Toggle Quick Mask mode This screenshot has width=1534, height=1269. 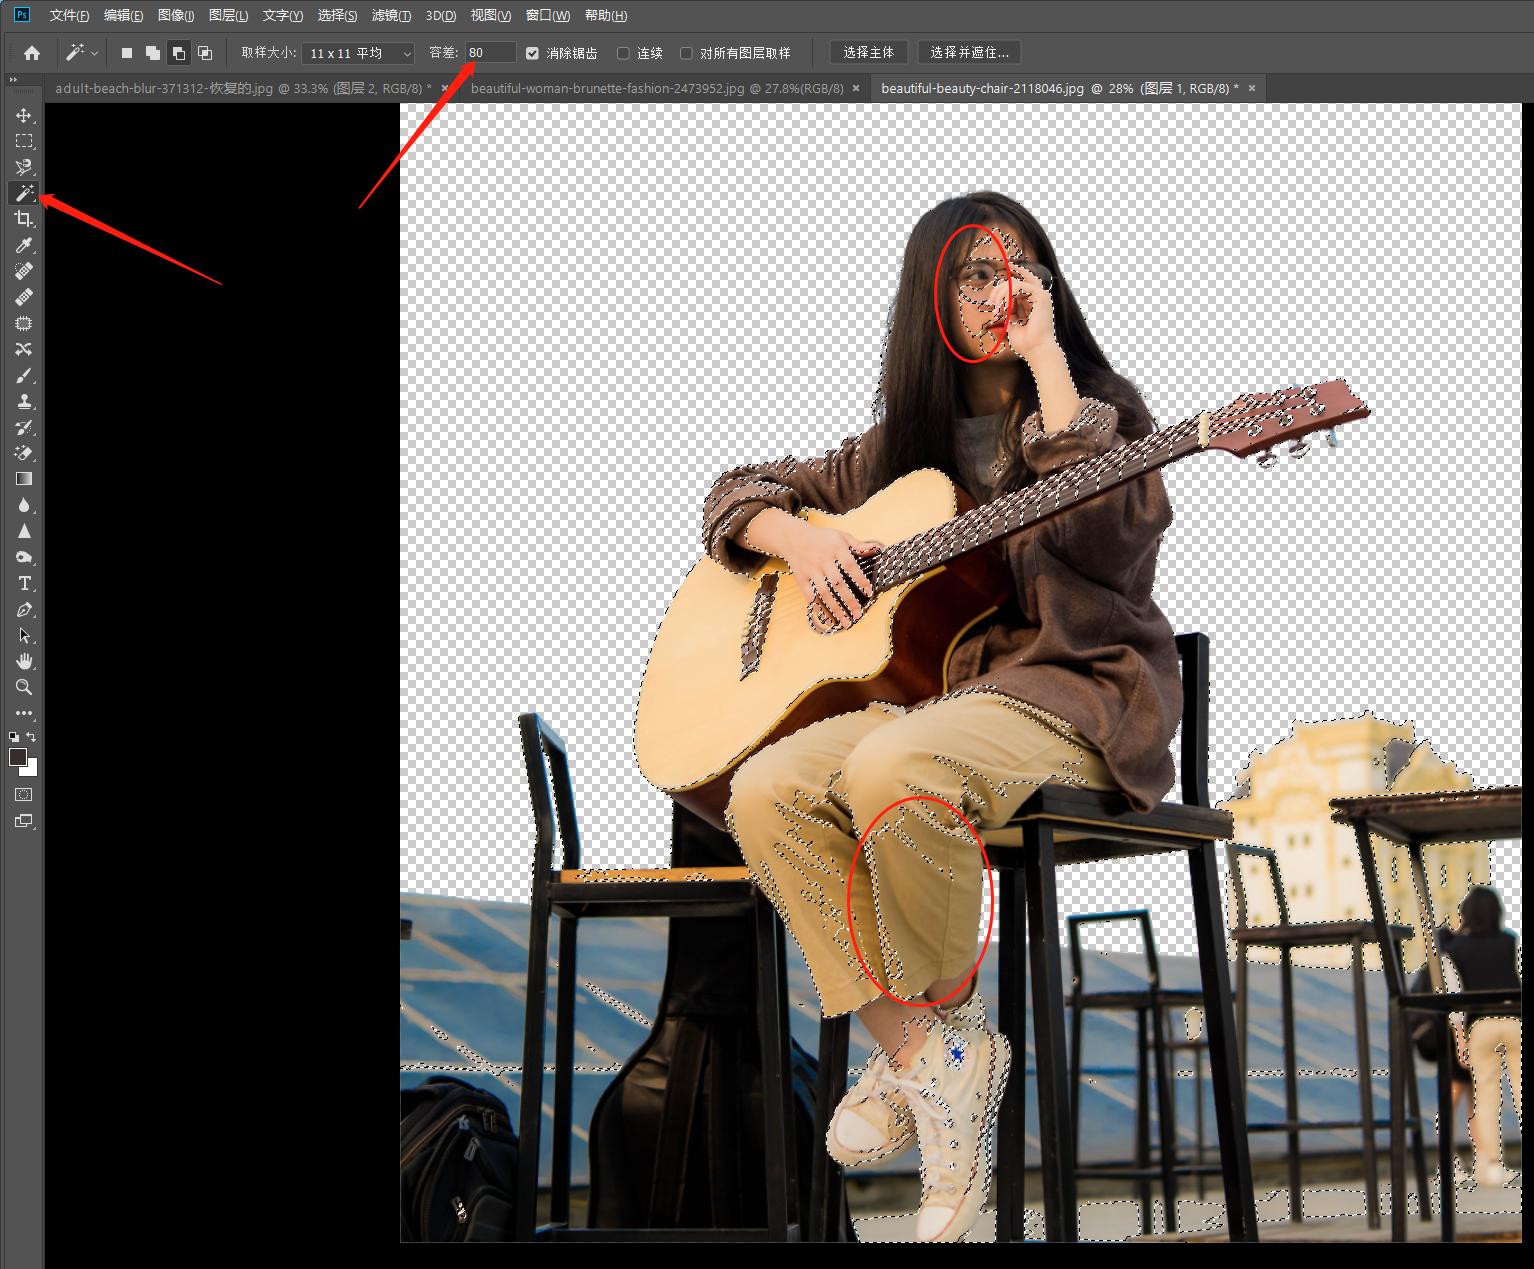click(x=24, y=795)
